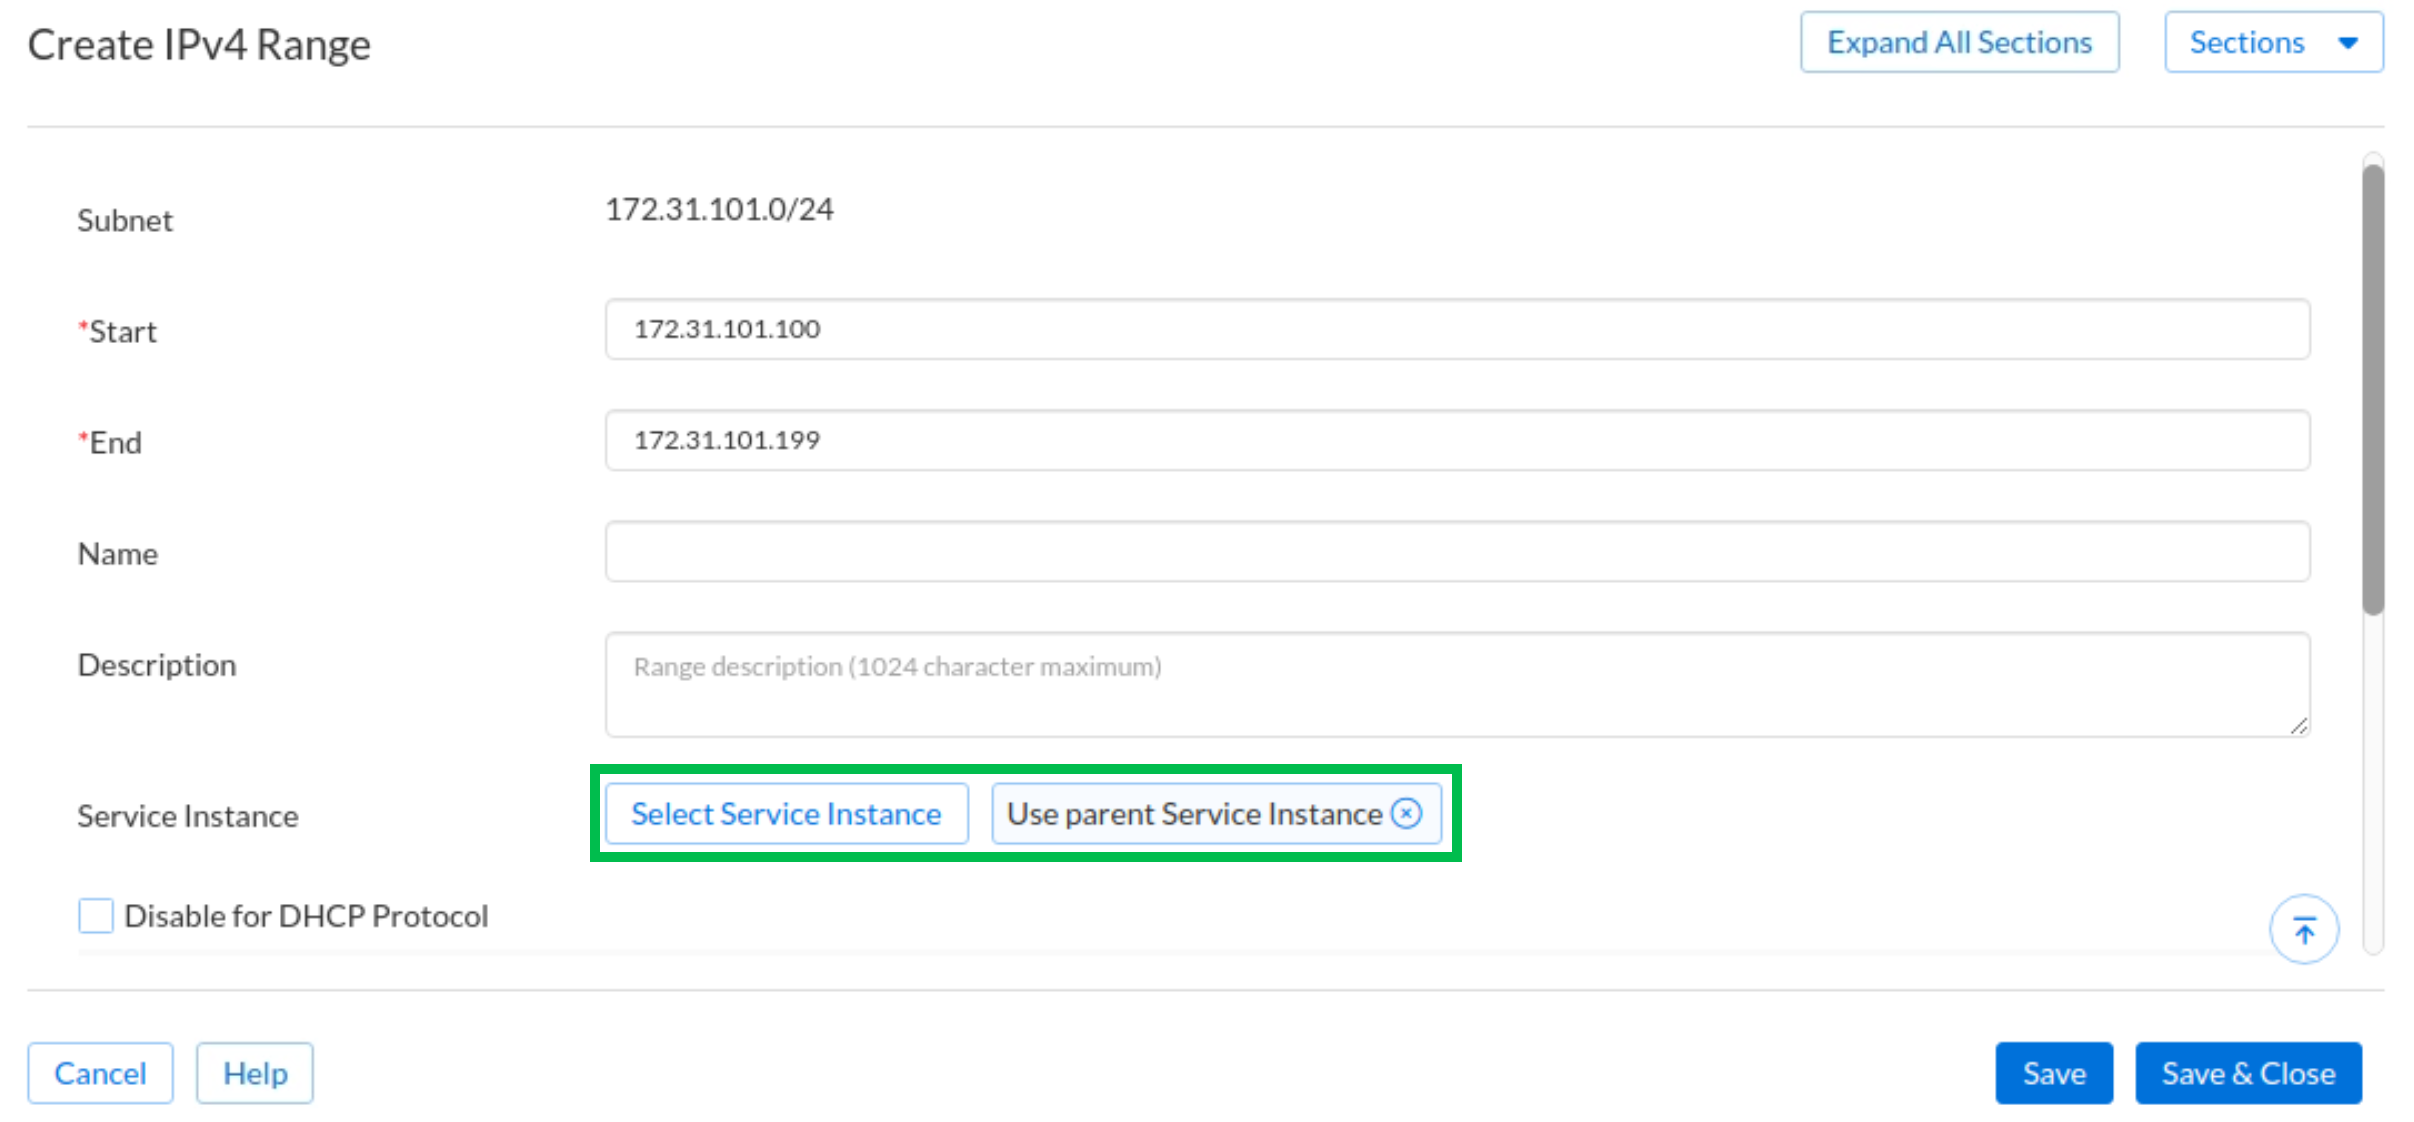Remove parent Service Instance via x icon

pos(1406,813)
